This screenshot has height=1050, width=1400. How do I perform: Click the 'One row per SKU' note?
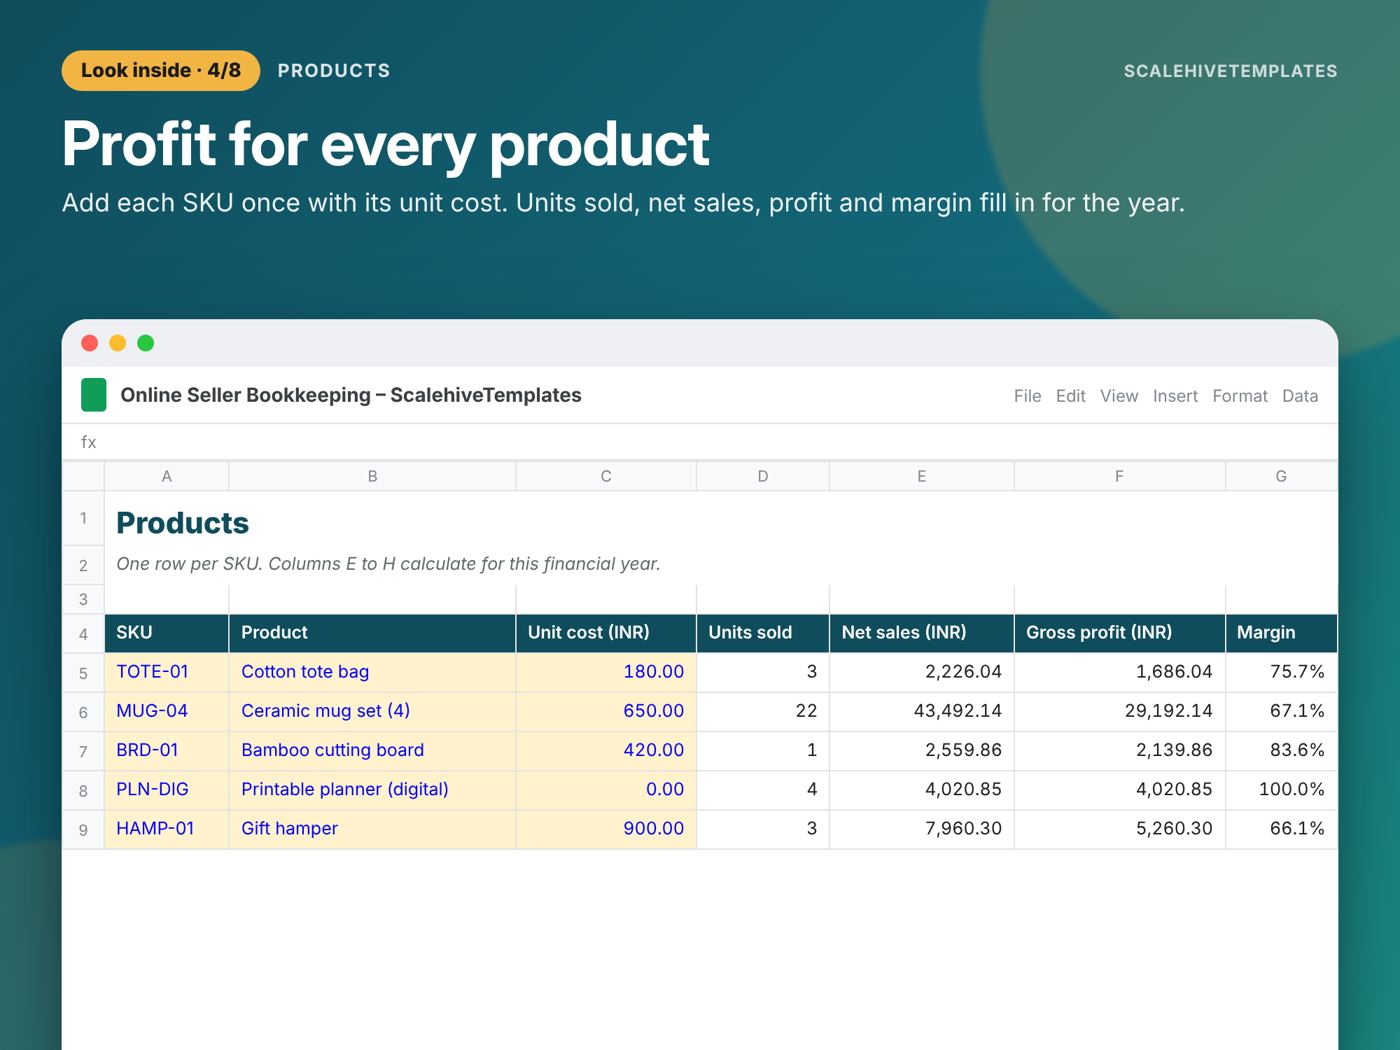tap(388, 564)
